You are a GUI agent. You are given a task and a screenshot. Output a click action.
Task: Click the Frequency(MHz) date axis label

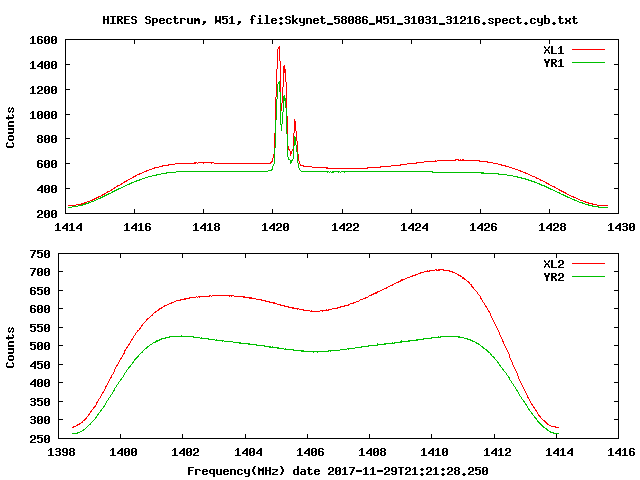(338, 471)
